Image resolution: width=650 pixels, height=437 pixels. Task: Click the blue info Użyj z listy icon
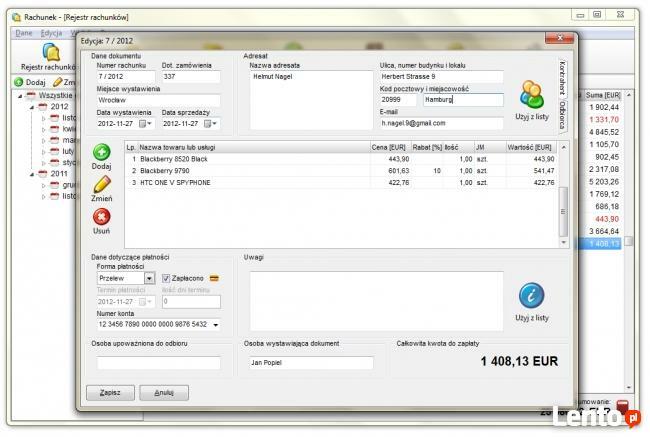(x=531, y=295)
